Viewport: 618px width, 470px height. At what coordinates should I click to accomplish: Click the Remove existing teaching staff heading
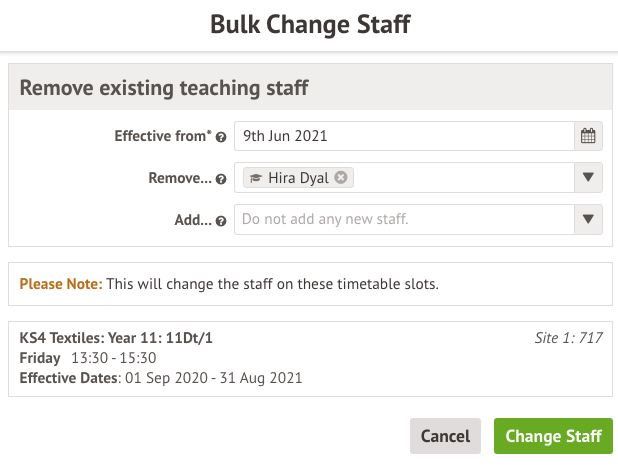point(164,88)
